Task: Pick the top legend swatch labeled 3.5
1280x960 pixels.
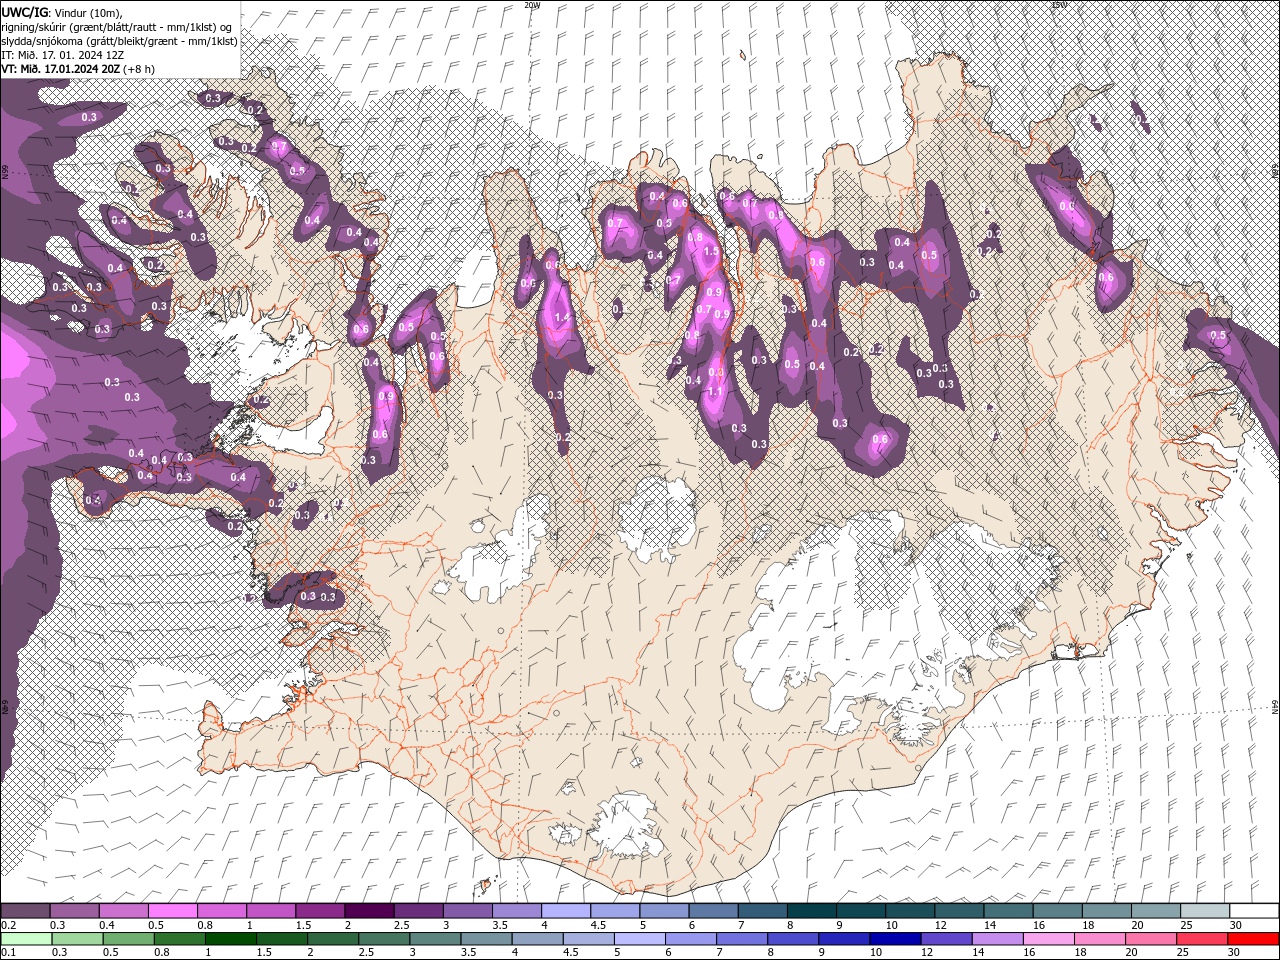Action: (x=516, y=911)
